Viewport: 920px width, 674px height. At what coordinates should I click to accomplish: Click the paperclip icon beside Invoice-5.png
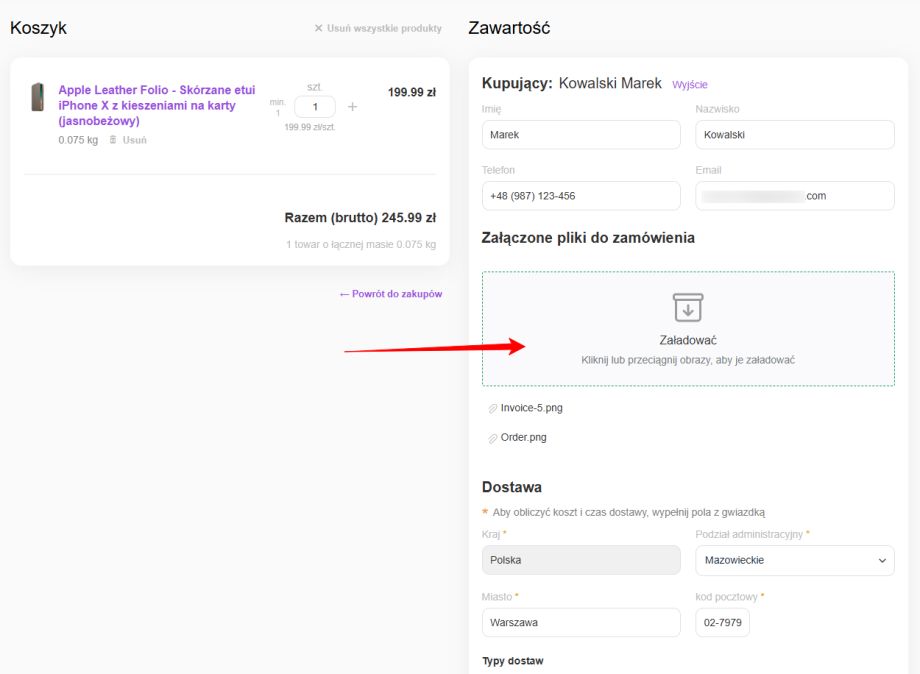point(492,408)
